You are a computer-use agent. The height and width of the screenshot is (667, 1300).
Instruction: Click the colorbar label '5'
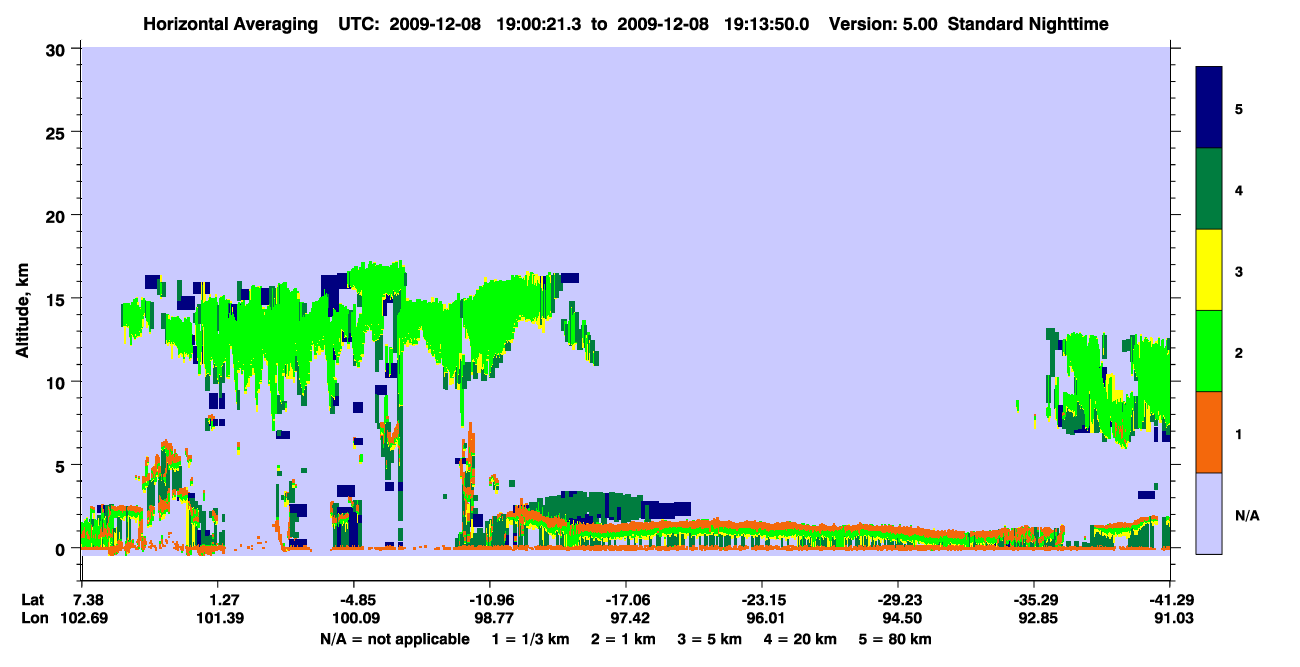click(x=1239, y=108)
